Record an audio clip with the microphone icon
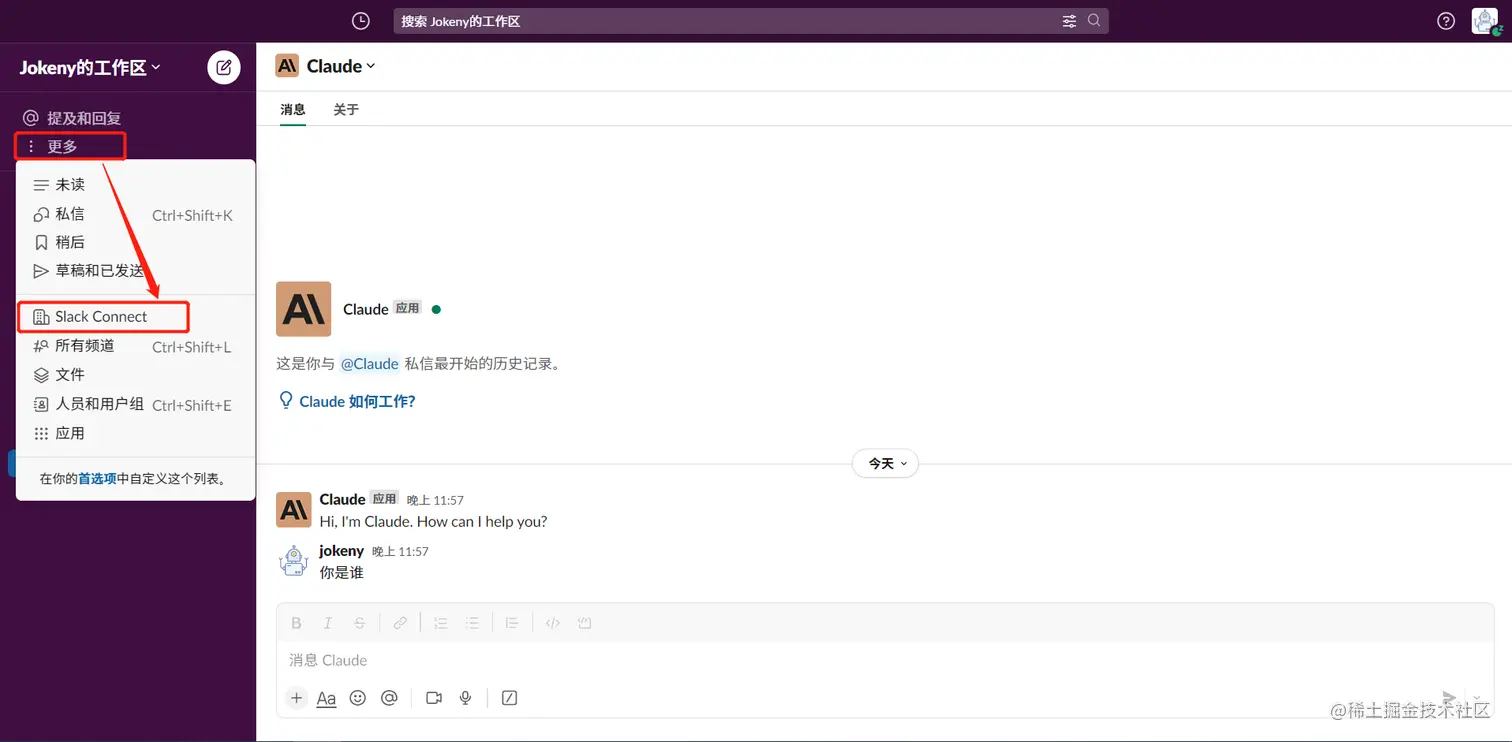The width and height of the screenshot is (1512, 742). pyautogui.click(x=465, y=697)
